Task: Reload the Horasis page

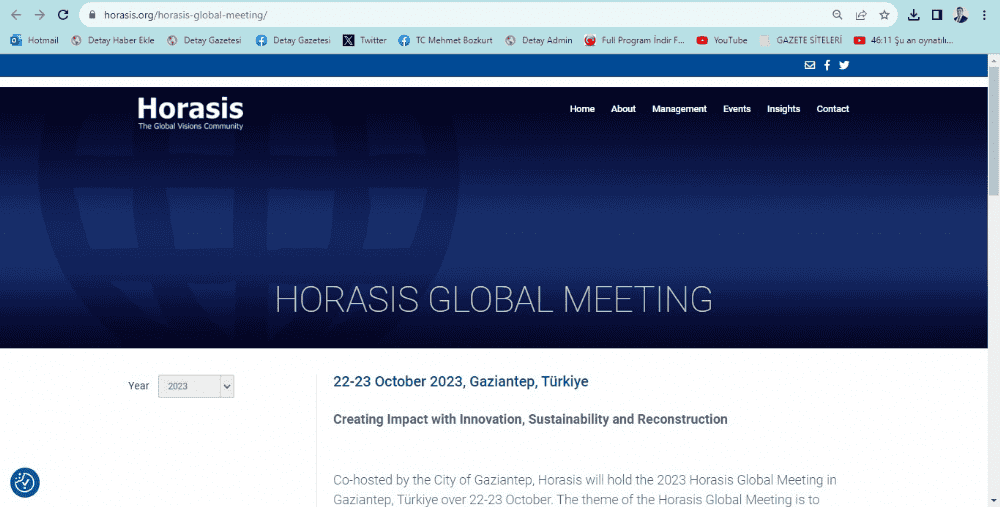Action: coord(62,15)
